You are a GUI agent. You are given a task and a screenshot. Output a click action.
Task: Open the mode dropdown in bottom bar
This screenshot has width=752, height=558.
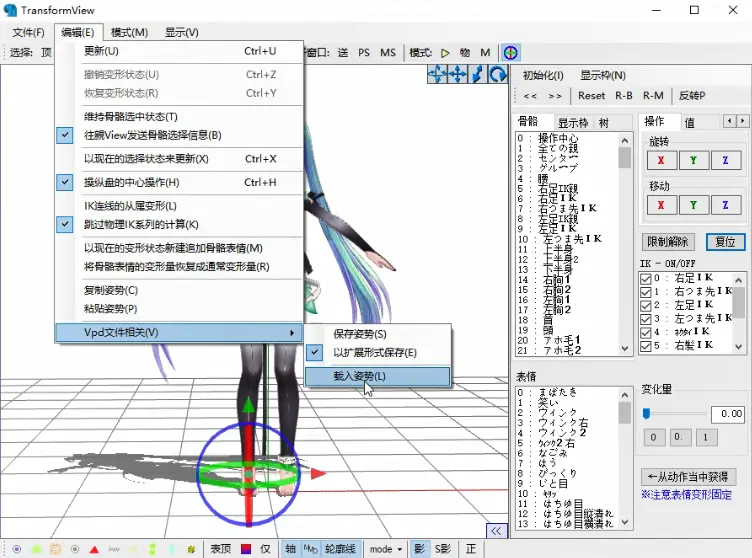[x=386, y=549]
